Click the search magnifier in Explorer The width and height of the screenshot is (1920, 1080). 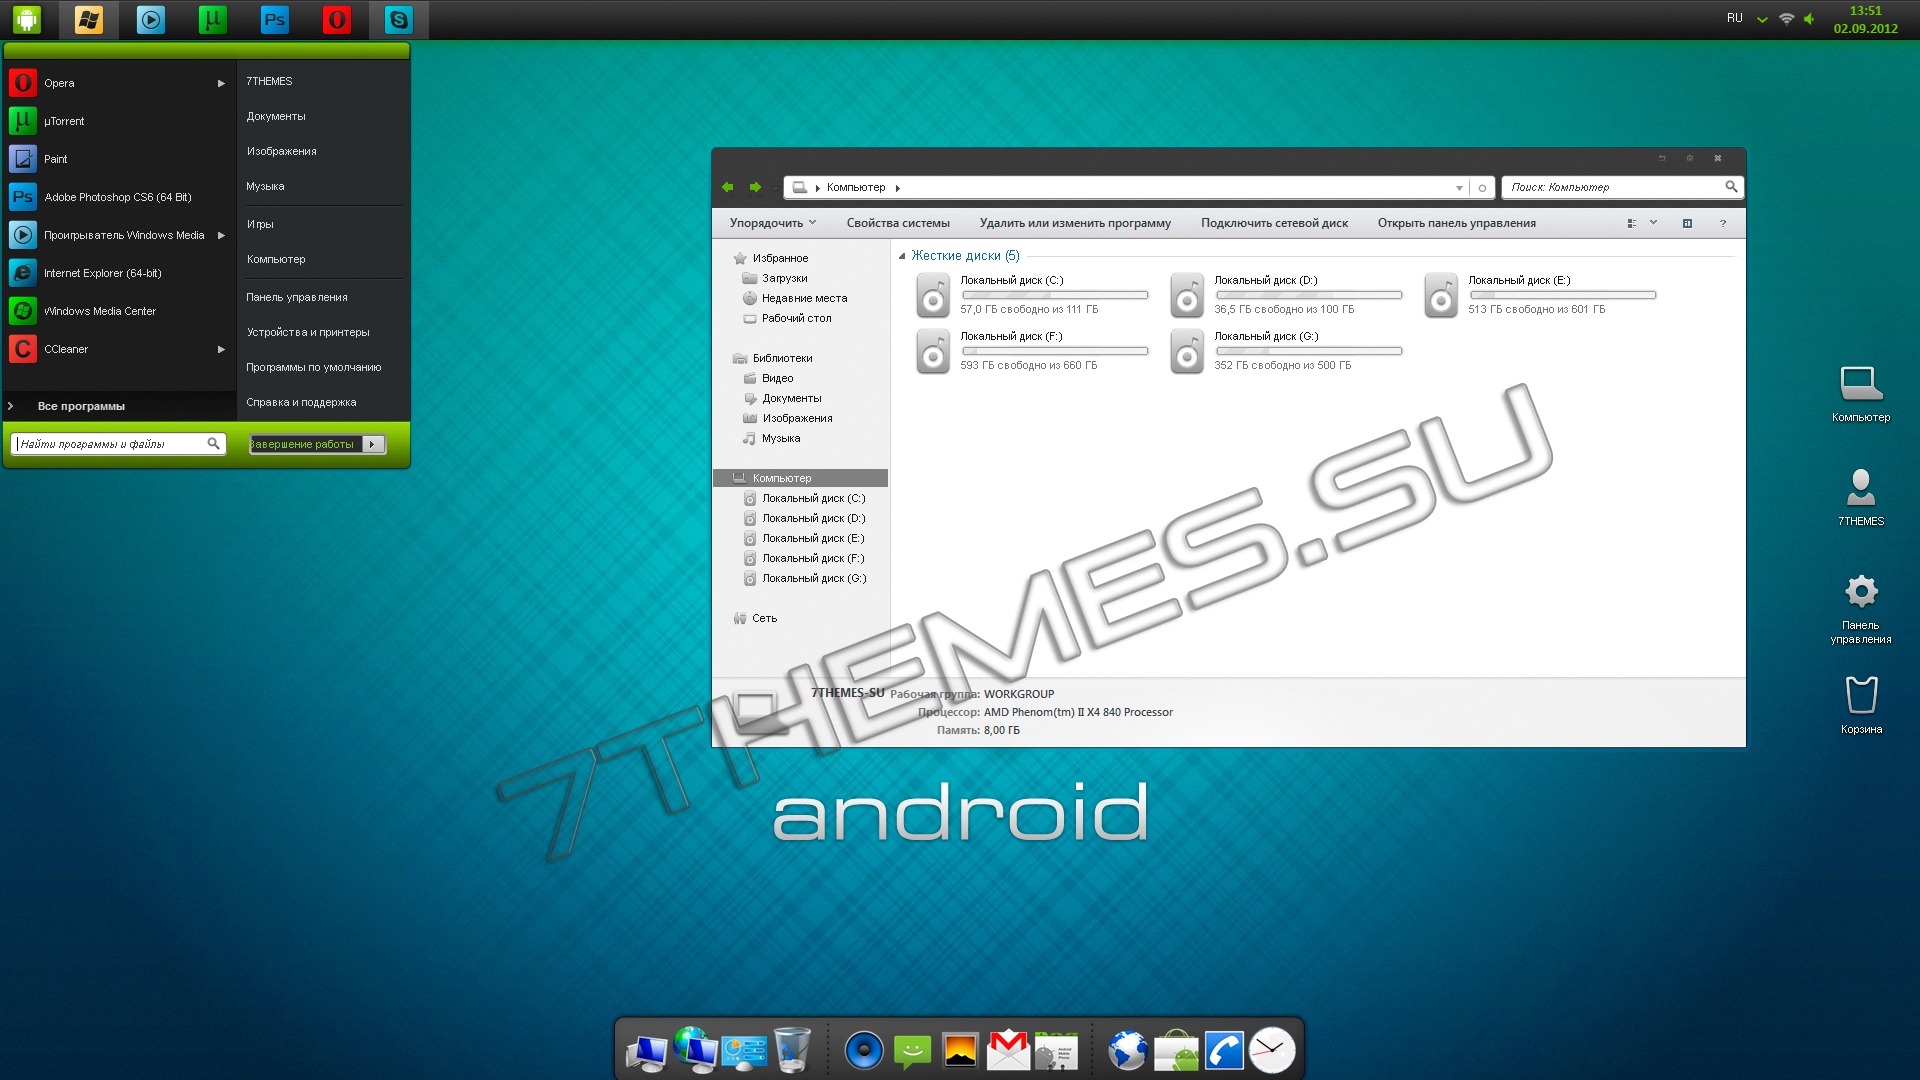pyautogui.click(x=1731, y=187)
